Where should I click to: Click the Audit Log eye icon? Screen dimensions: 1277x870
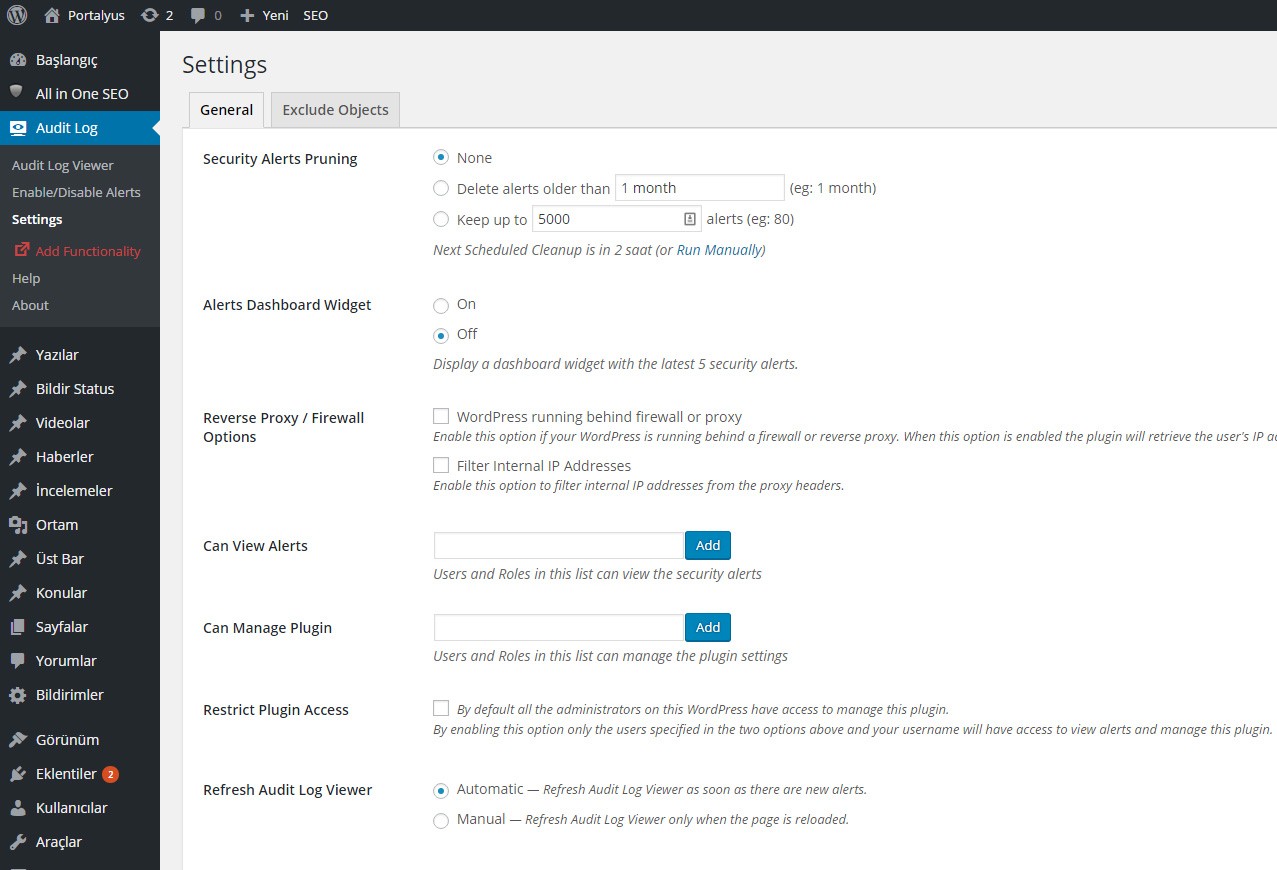(x=17, y=128)
